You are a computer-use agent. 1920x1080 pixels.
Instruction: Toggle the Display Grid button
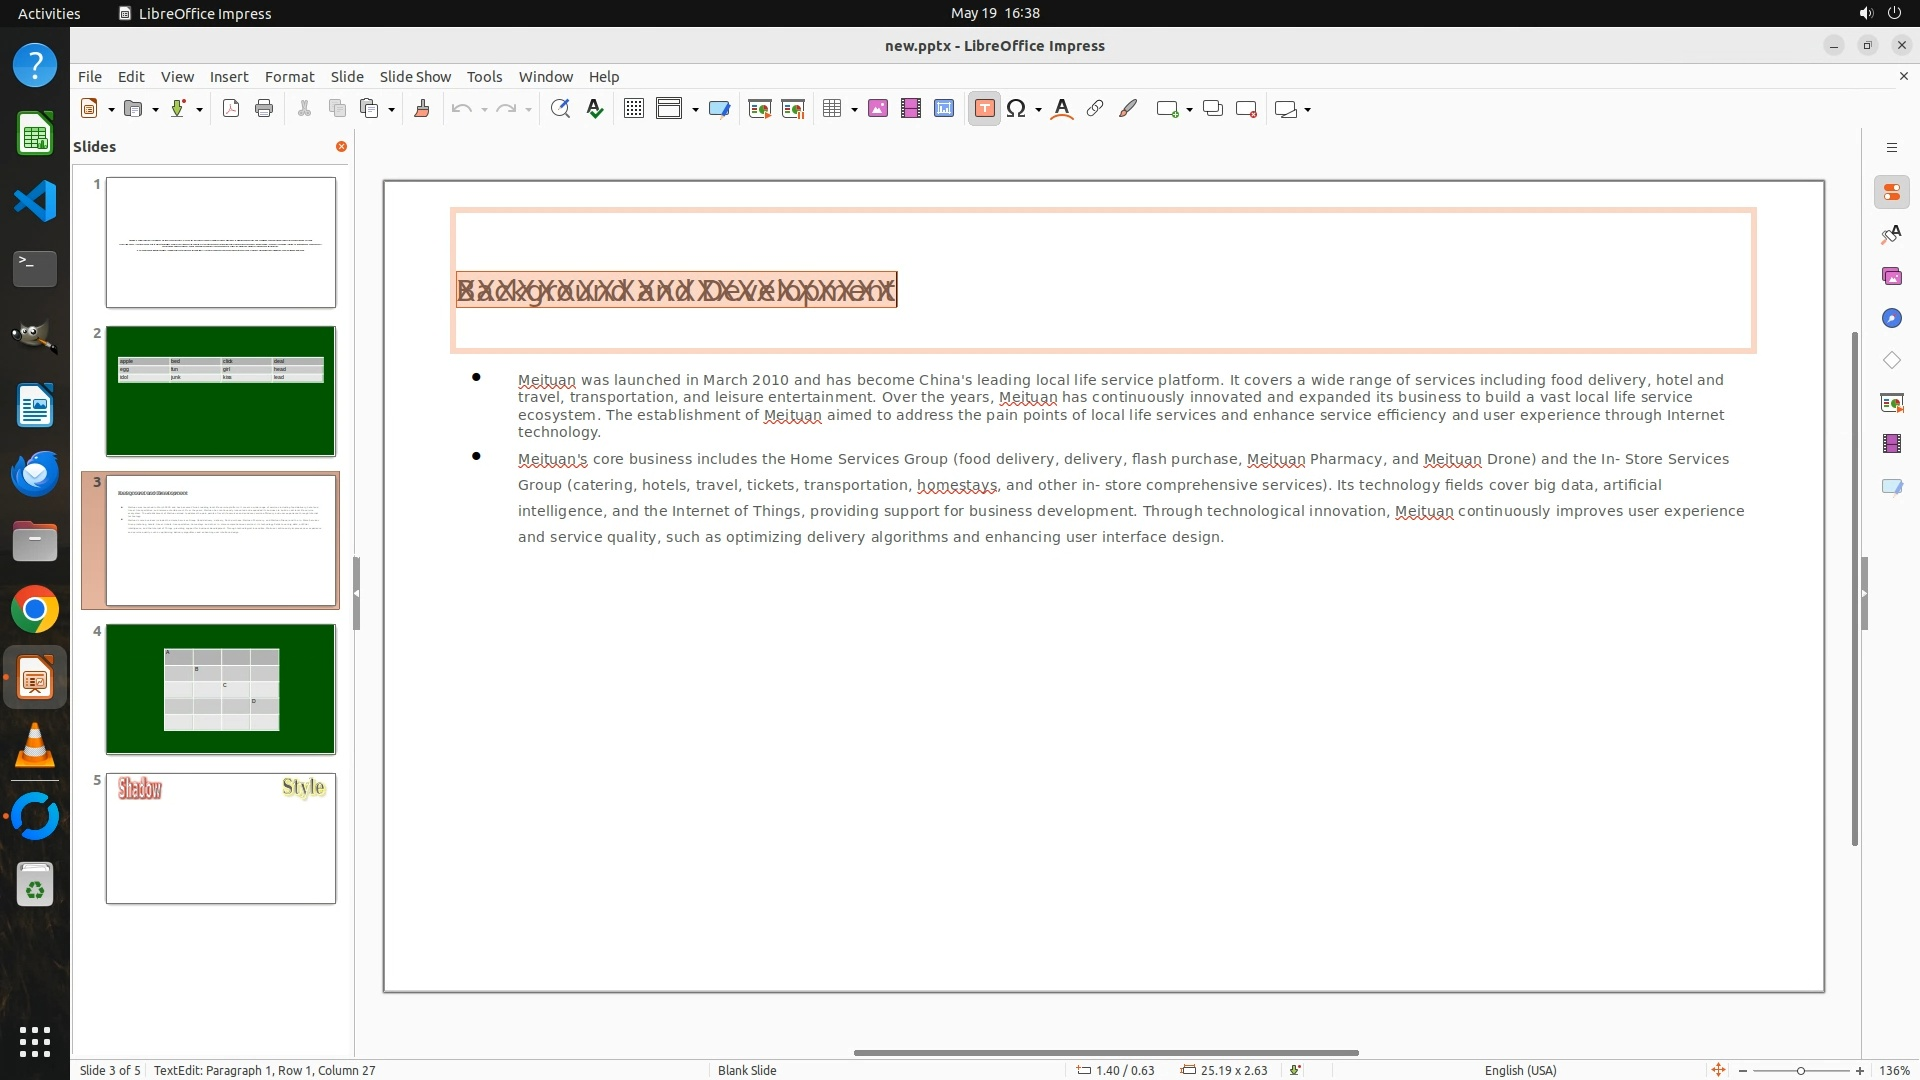(x=633, y=109)
